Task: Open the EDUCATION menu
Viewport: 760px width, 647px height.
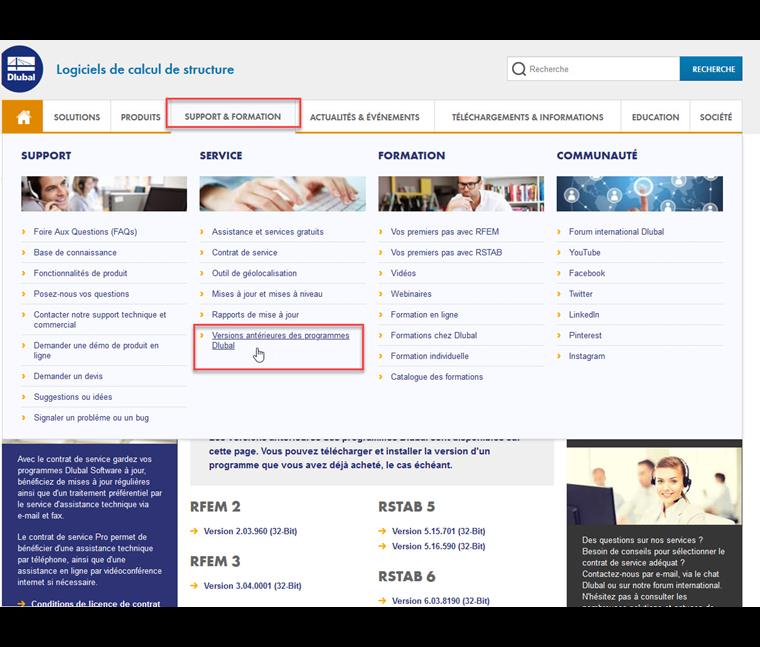Action: [655, 117]
